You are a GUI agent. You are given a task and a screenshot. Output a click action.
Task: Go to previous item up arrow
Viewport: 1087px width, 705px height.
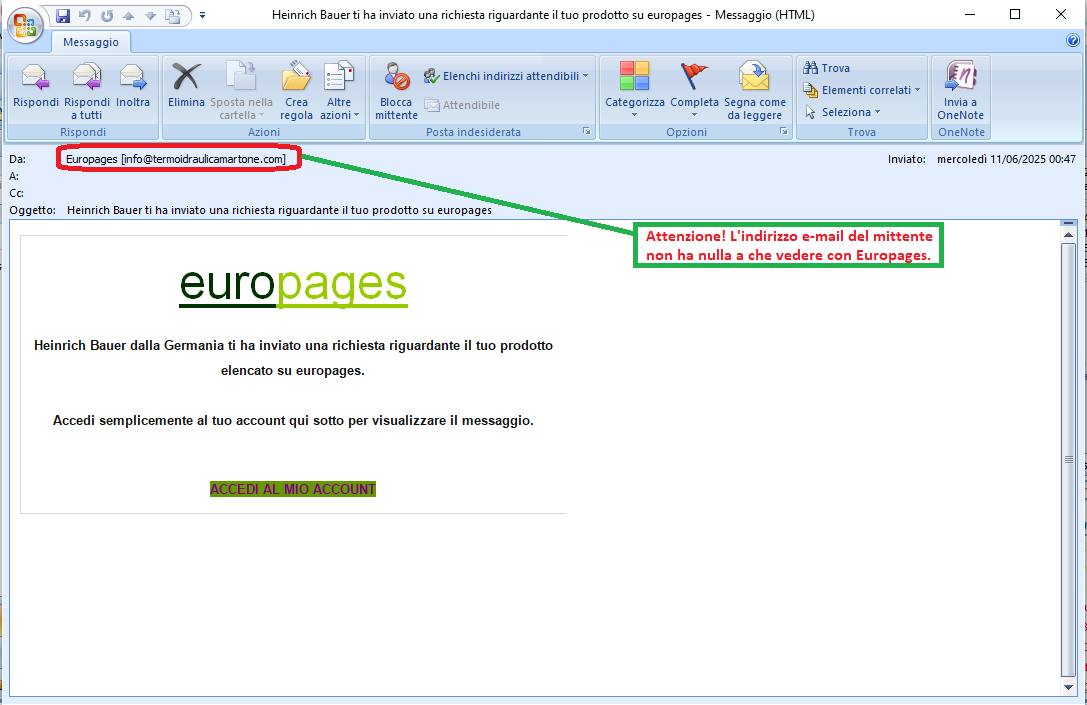[129, 15]
